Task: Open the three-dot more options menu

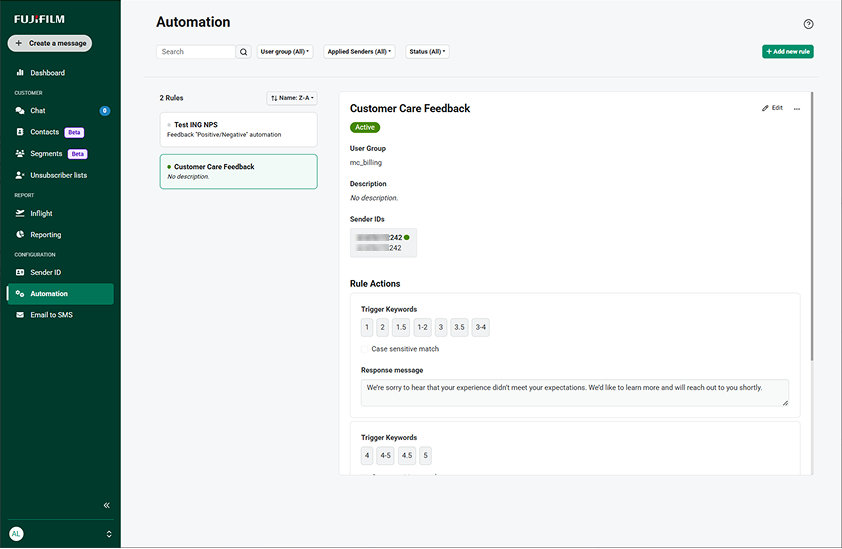Action: (797, 108)
